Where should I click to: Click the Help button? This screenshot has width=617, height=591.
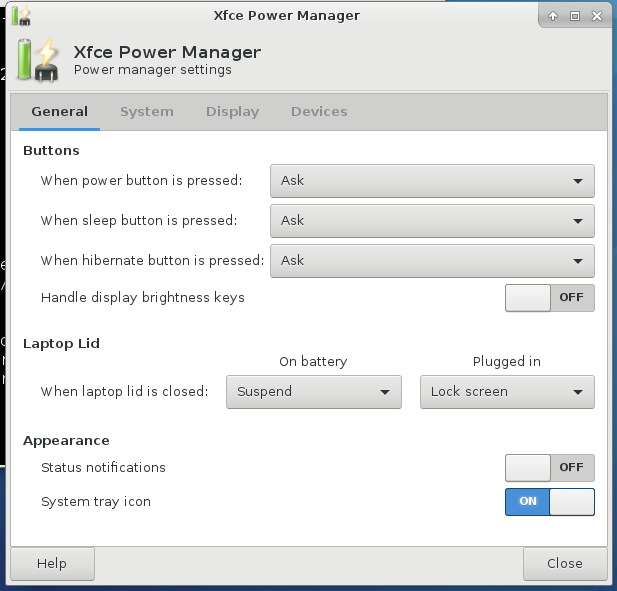point(52,564)
